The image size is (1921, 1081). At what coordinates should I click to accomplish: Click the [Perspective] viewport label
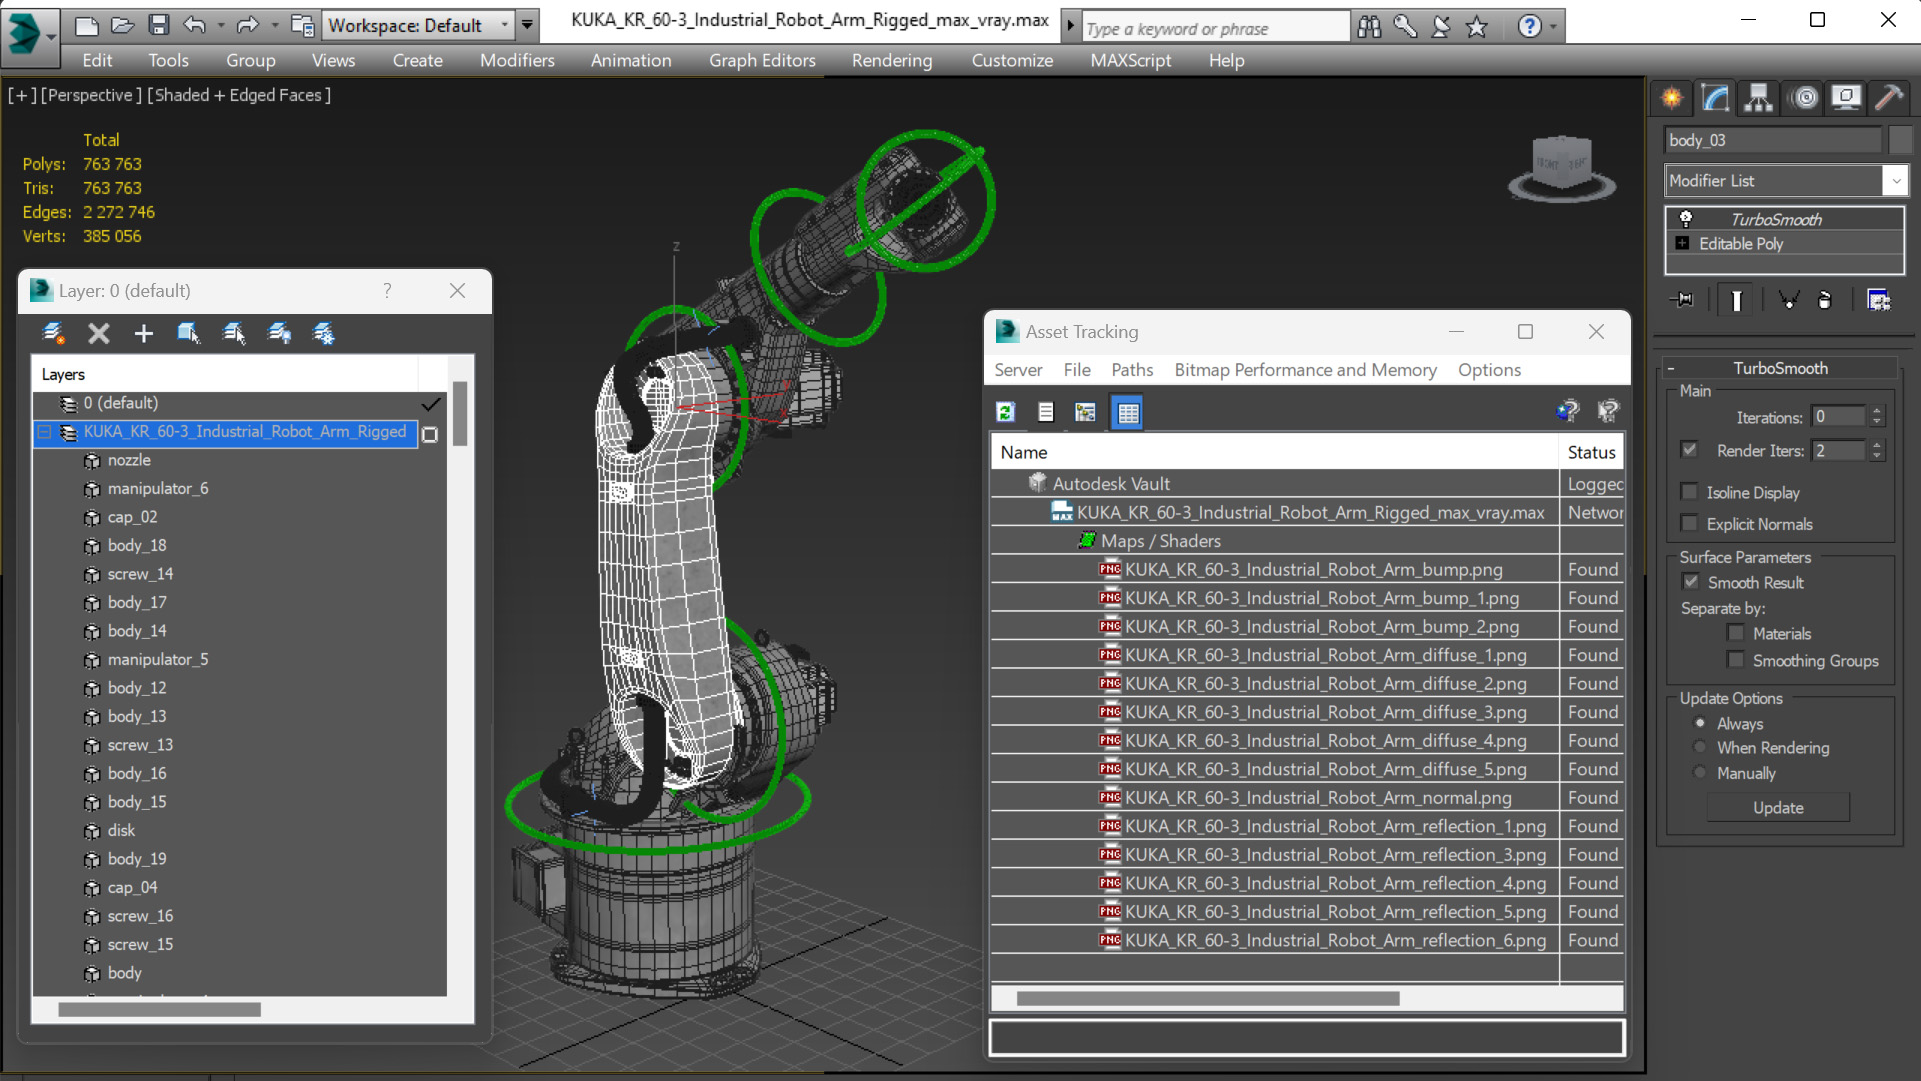[89, 95]
